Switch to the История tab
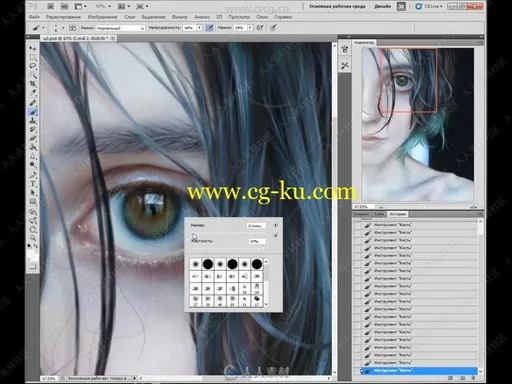 [397, 214]
